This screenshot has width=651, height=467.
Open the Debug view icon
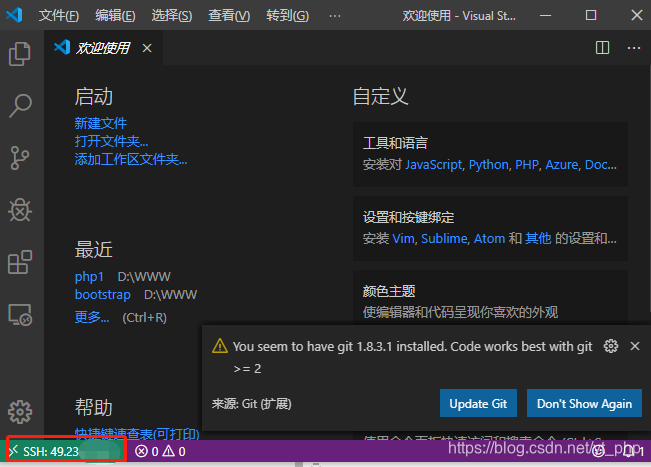20,210
